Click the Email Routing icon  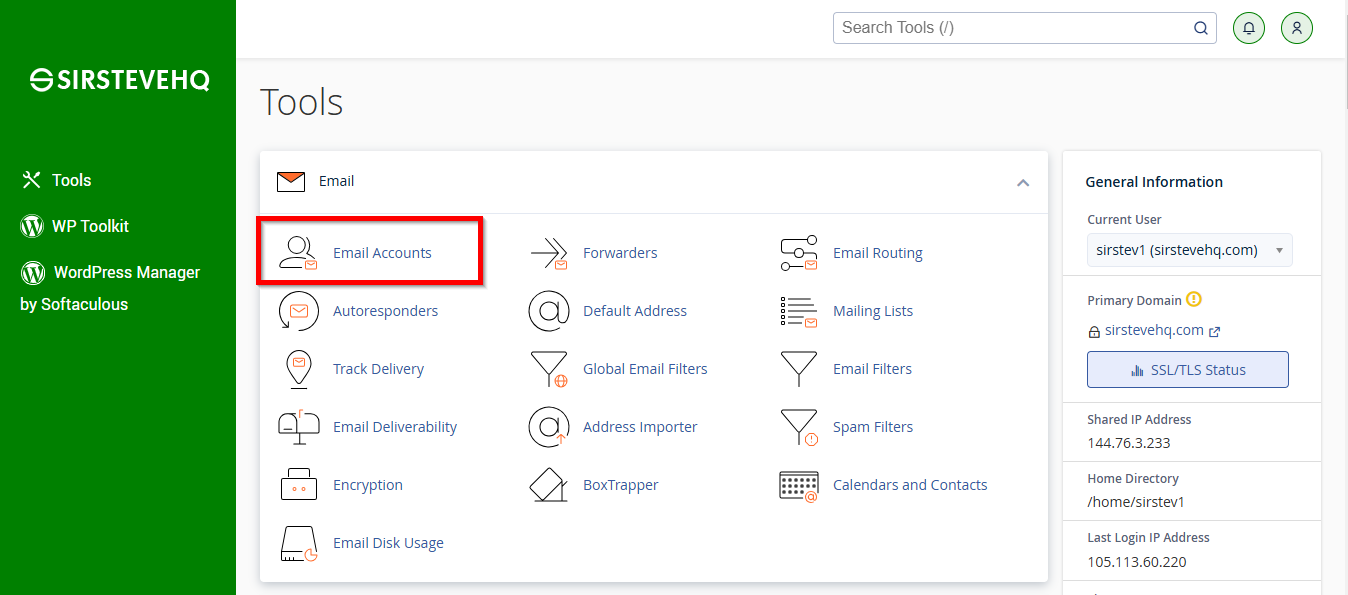click(798, 253)
